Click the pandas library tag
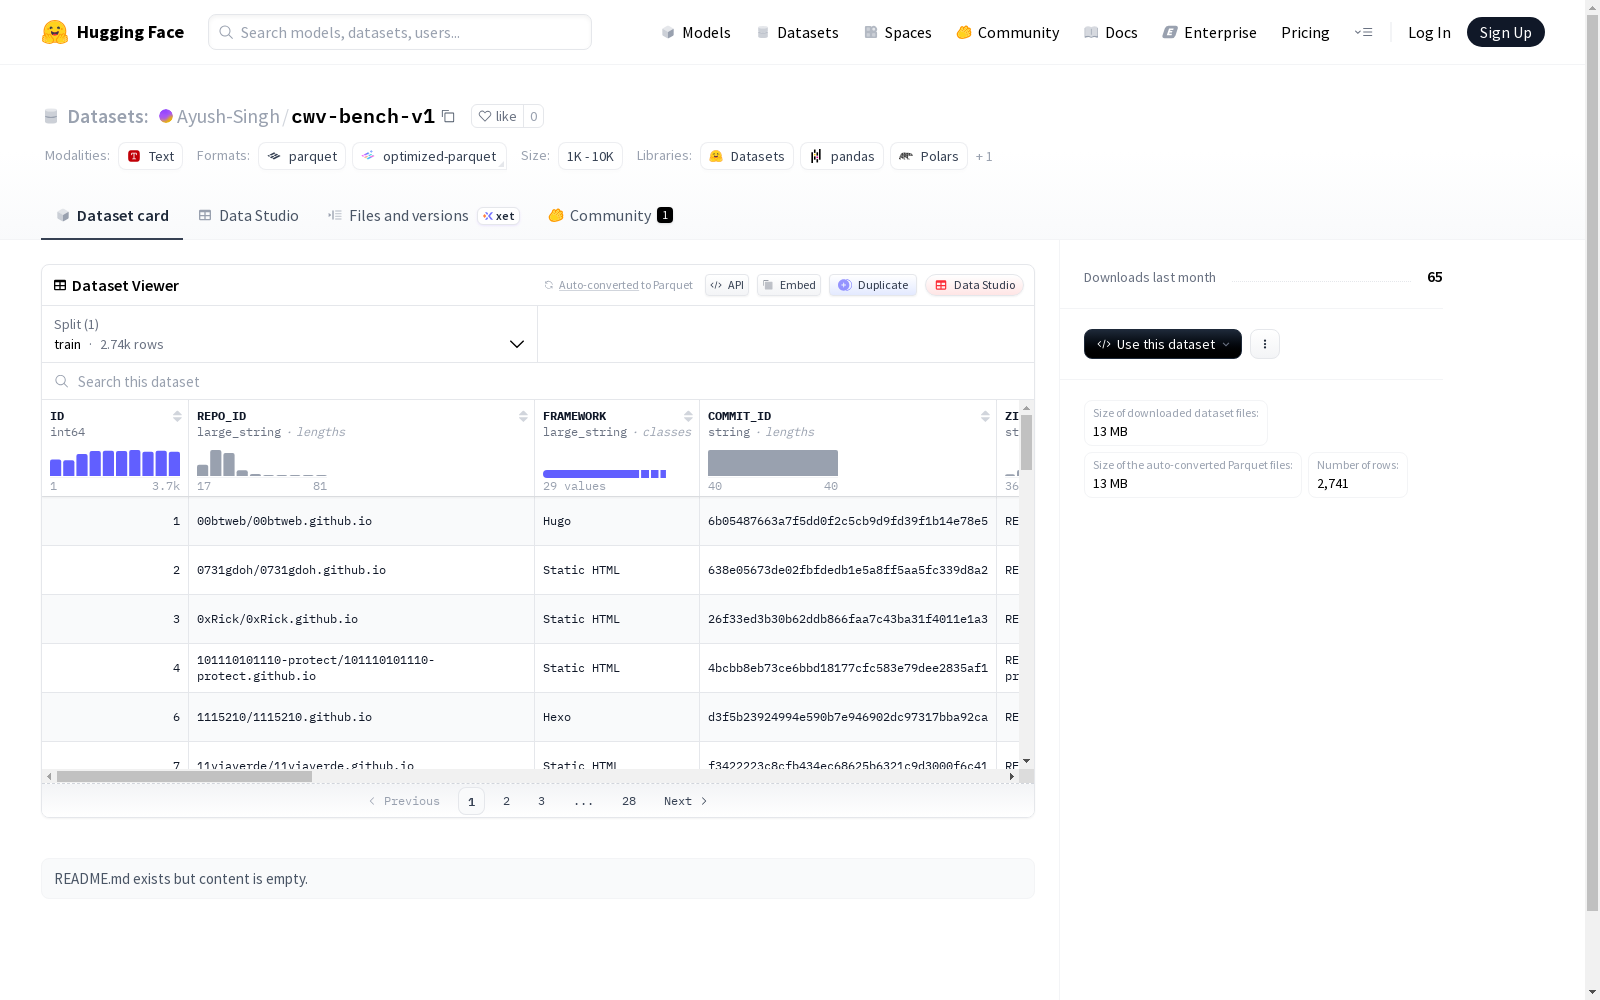This screenshot has width=1600, height=1000. pos(842,156)
